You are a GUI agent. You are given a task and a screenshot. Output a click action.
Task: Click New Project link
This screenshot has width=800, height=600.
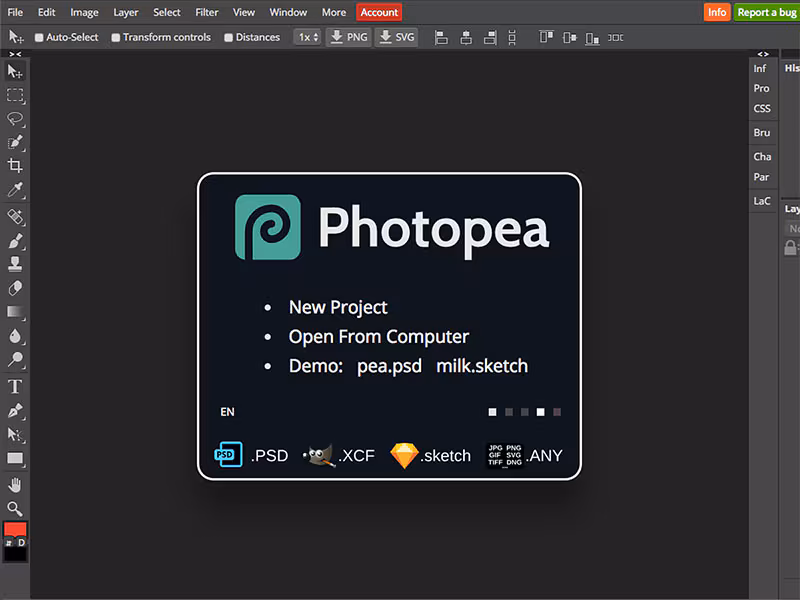338,307
